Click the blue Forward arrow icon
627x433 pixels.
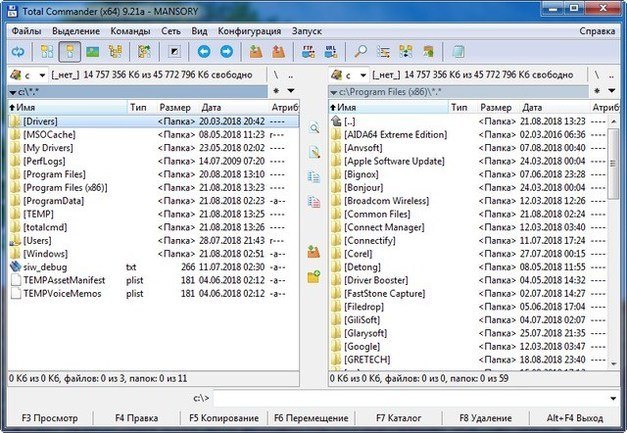(226, 50)
